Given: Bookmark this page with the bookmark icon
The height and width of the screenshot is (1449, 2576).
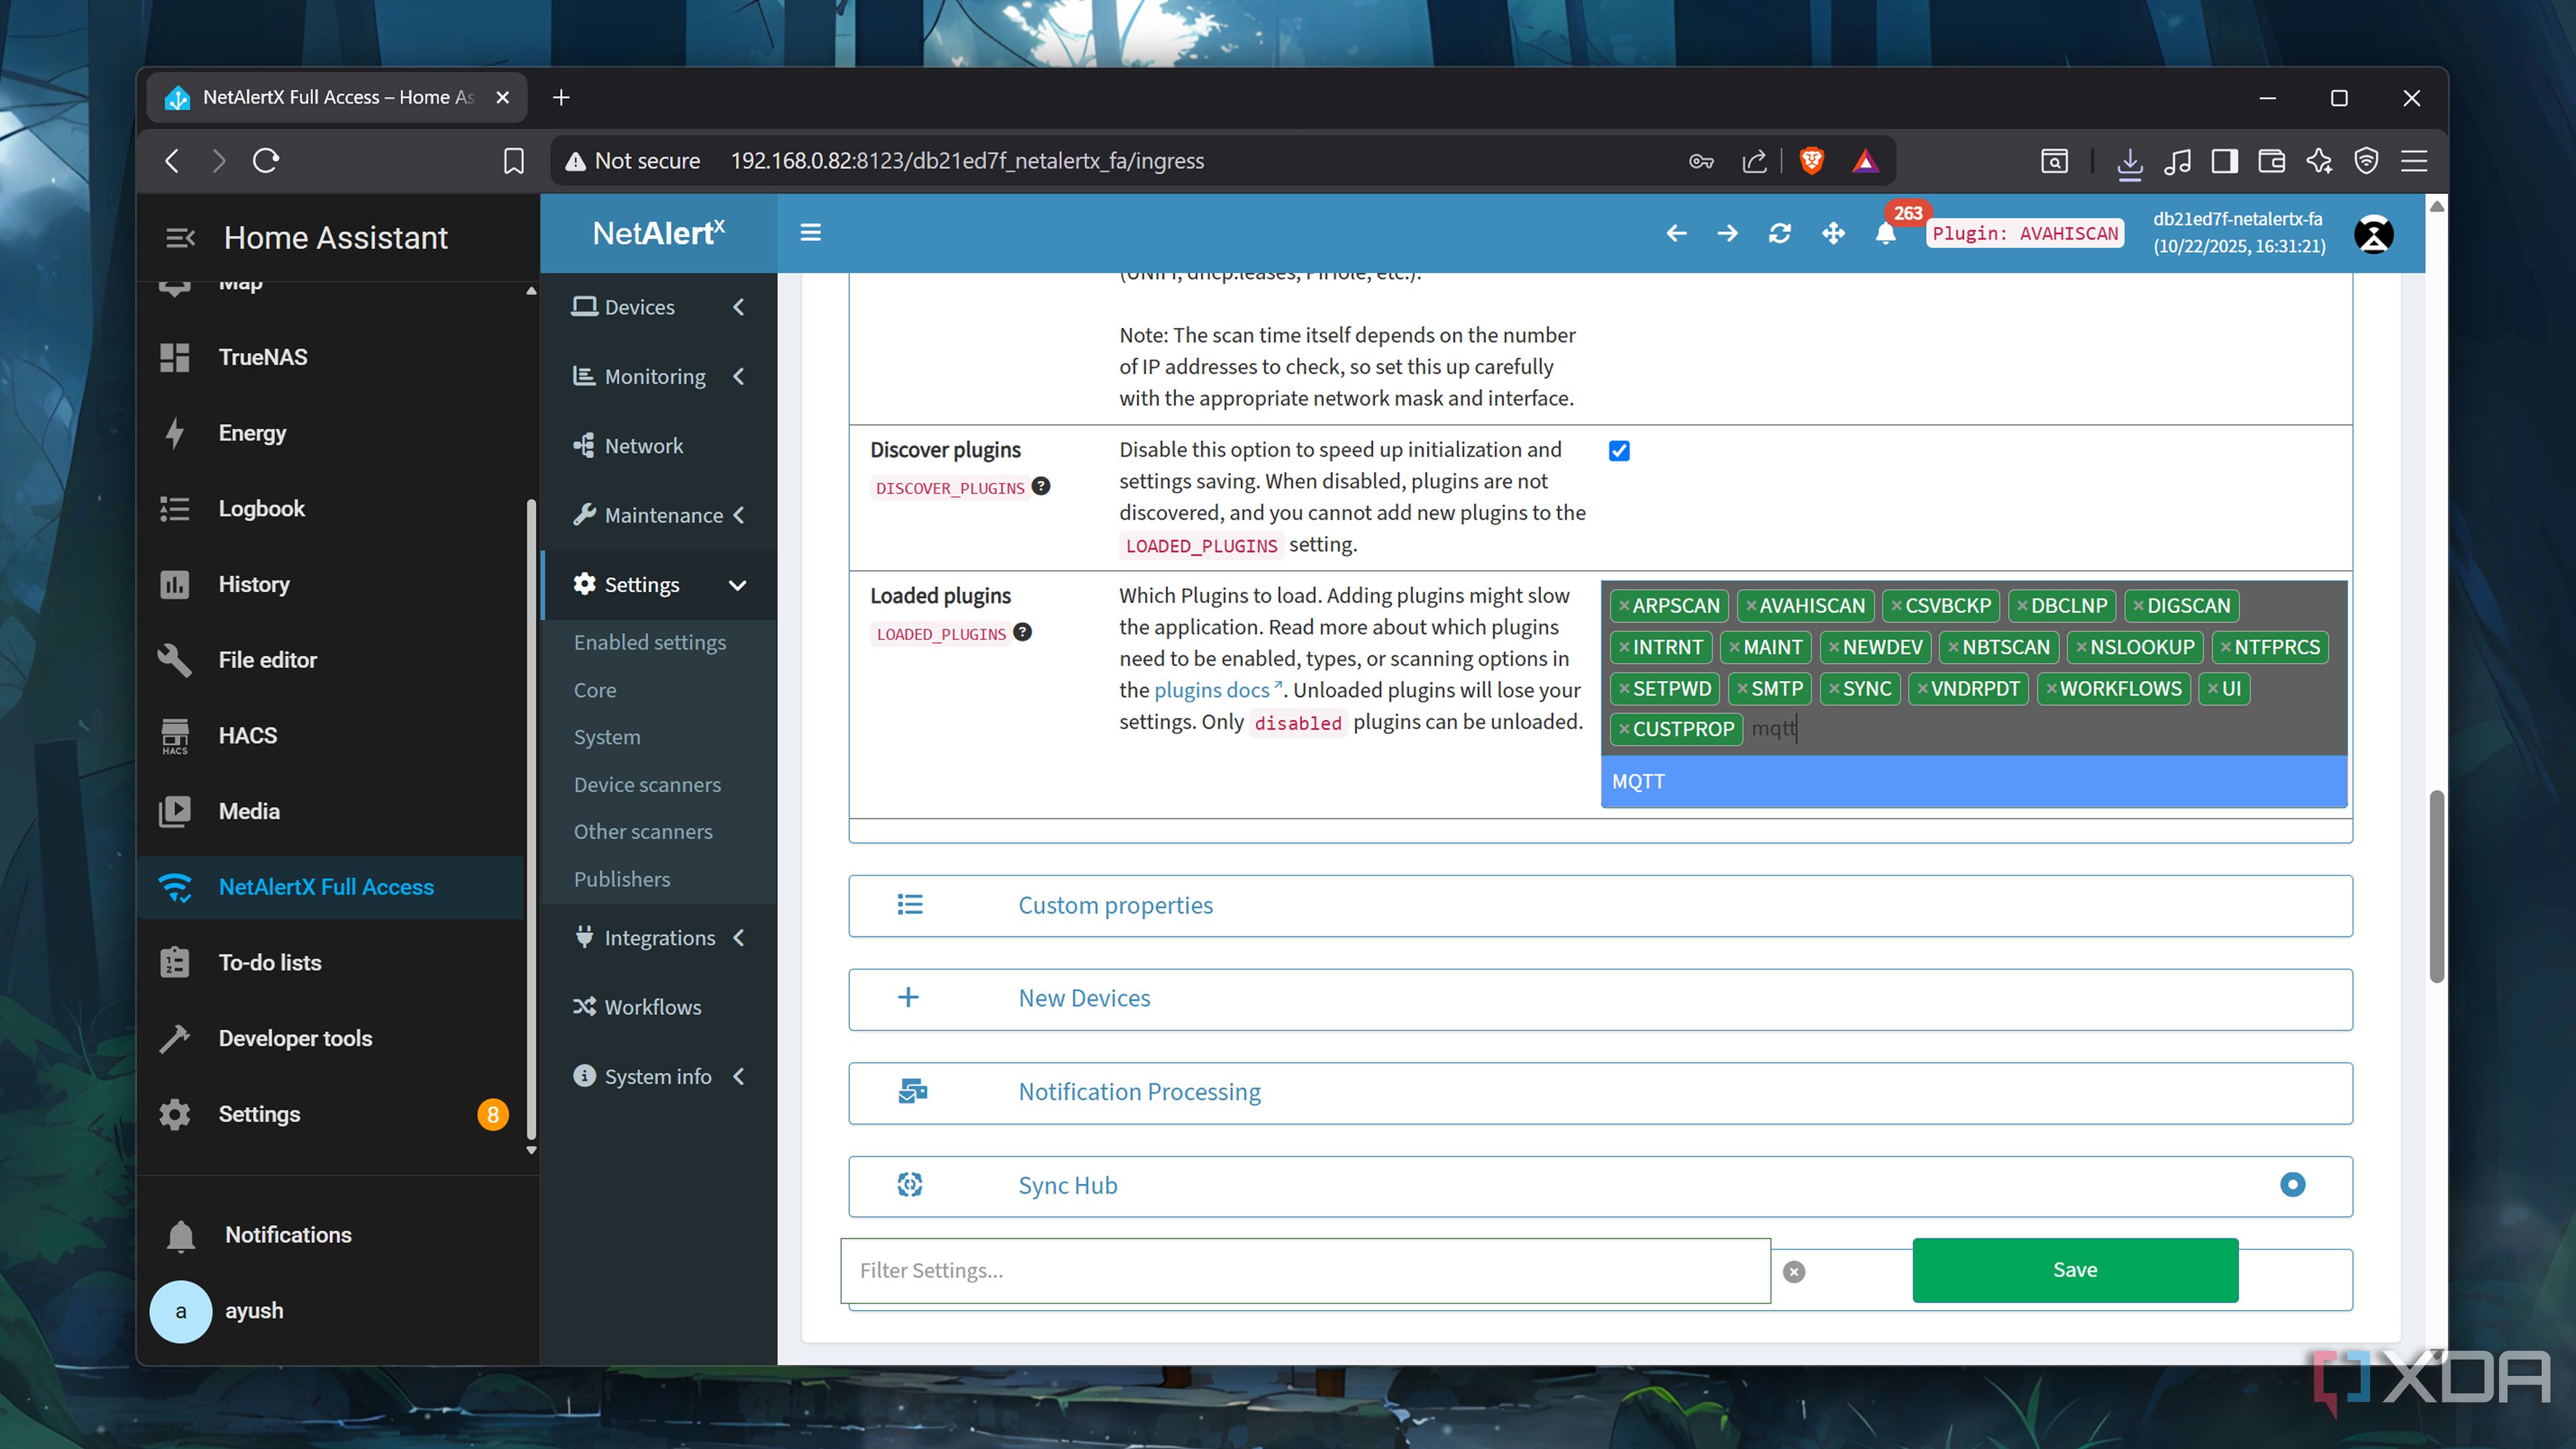Looking at the screenshot, I should click(513, 161).
